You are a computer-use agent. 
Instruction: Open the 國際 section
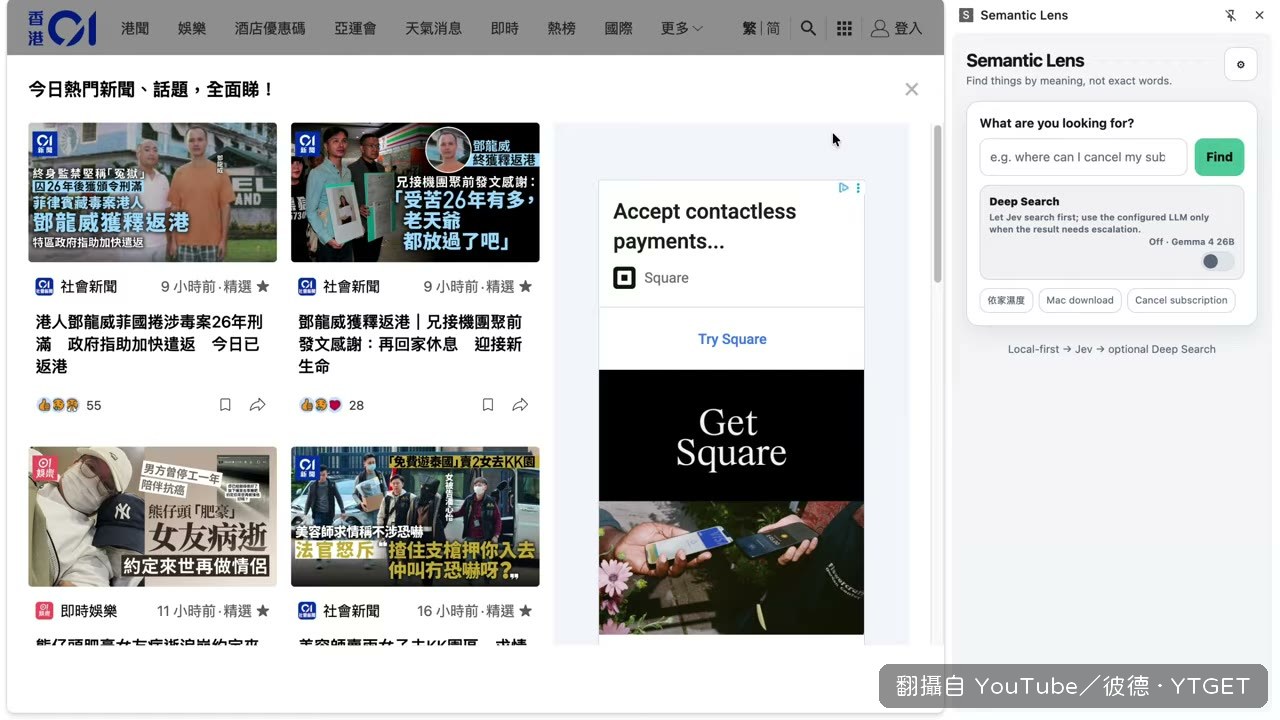click(619, 28)
